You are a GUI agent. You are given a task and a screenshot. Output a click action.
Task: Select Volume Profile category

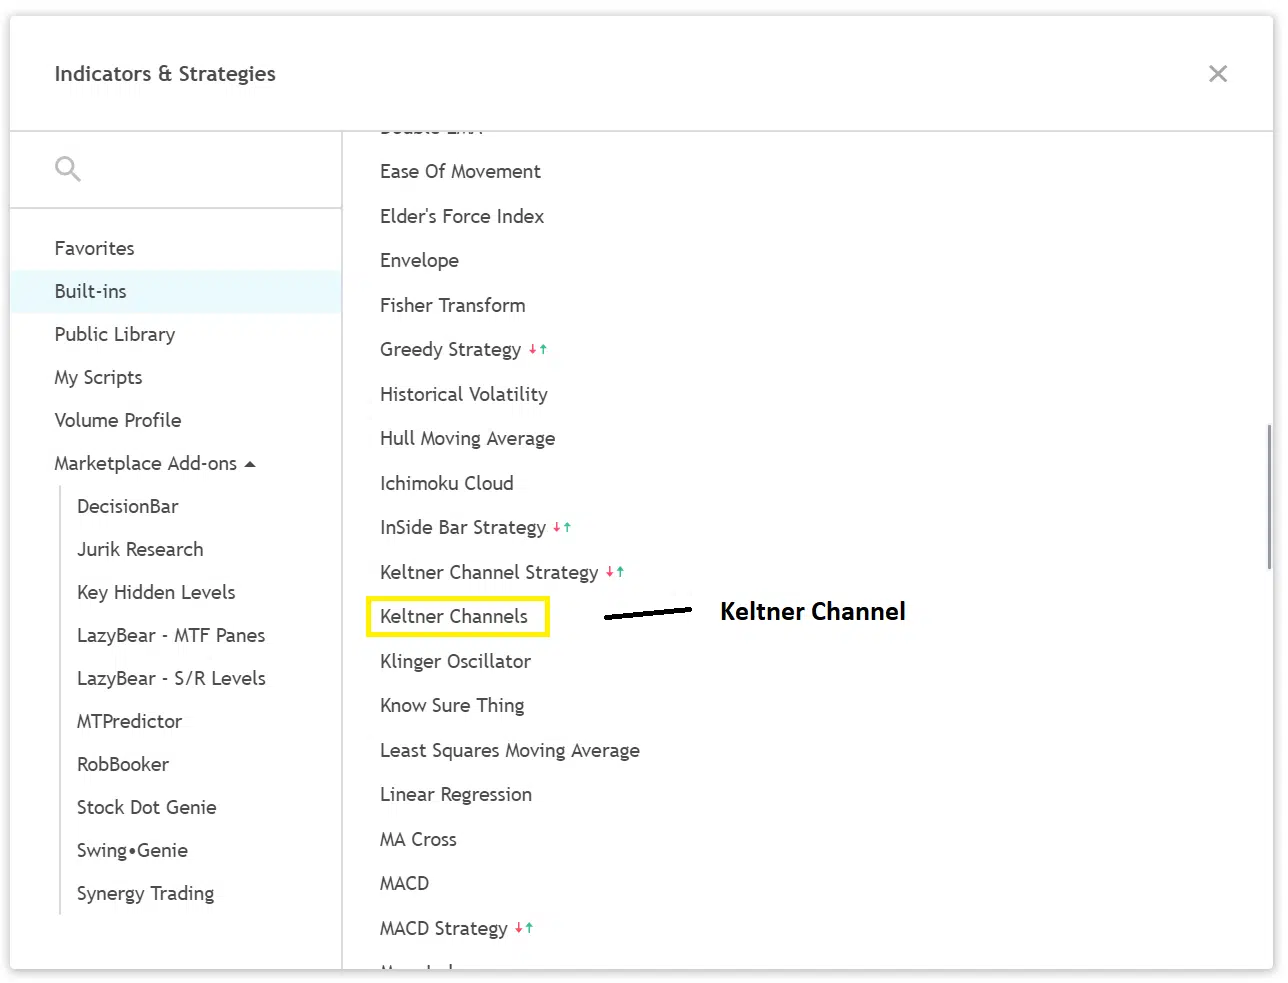click(118, 420)
